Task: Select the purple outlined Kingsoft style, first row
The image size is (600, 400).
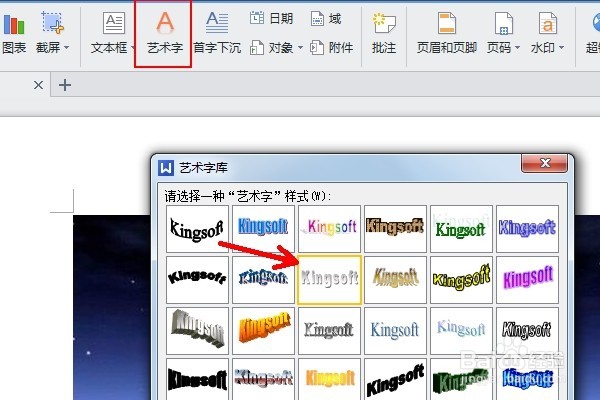Action: [527, 229]
